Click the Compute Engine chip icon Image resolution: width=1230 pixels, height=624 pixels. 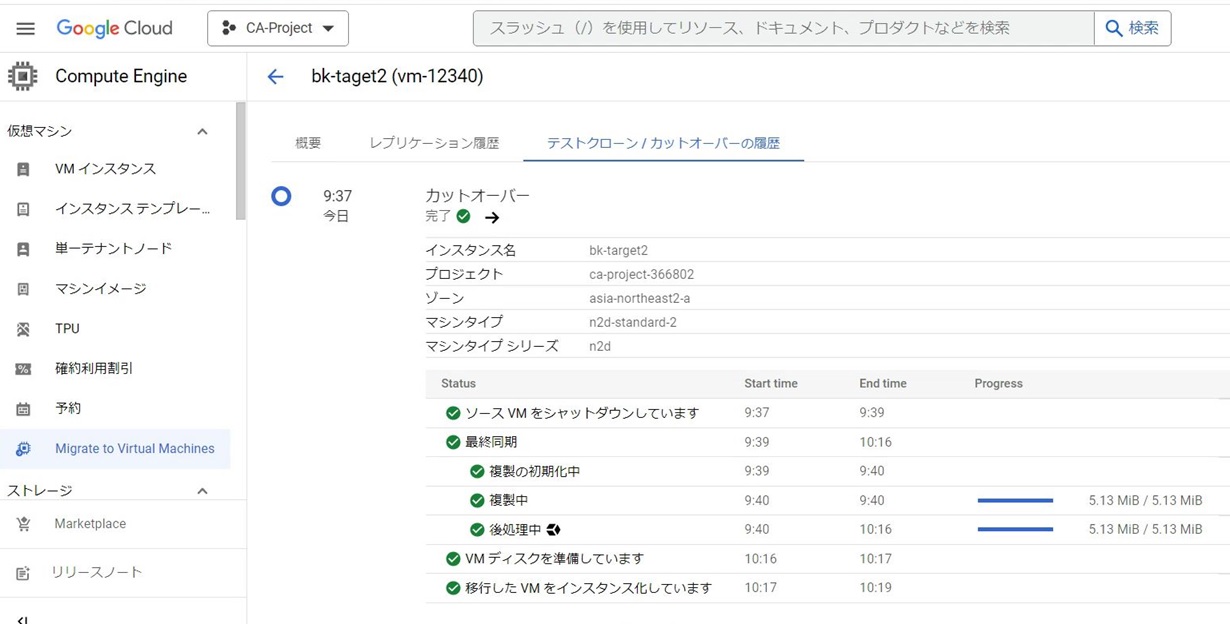(x=23, y=76)
